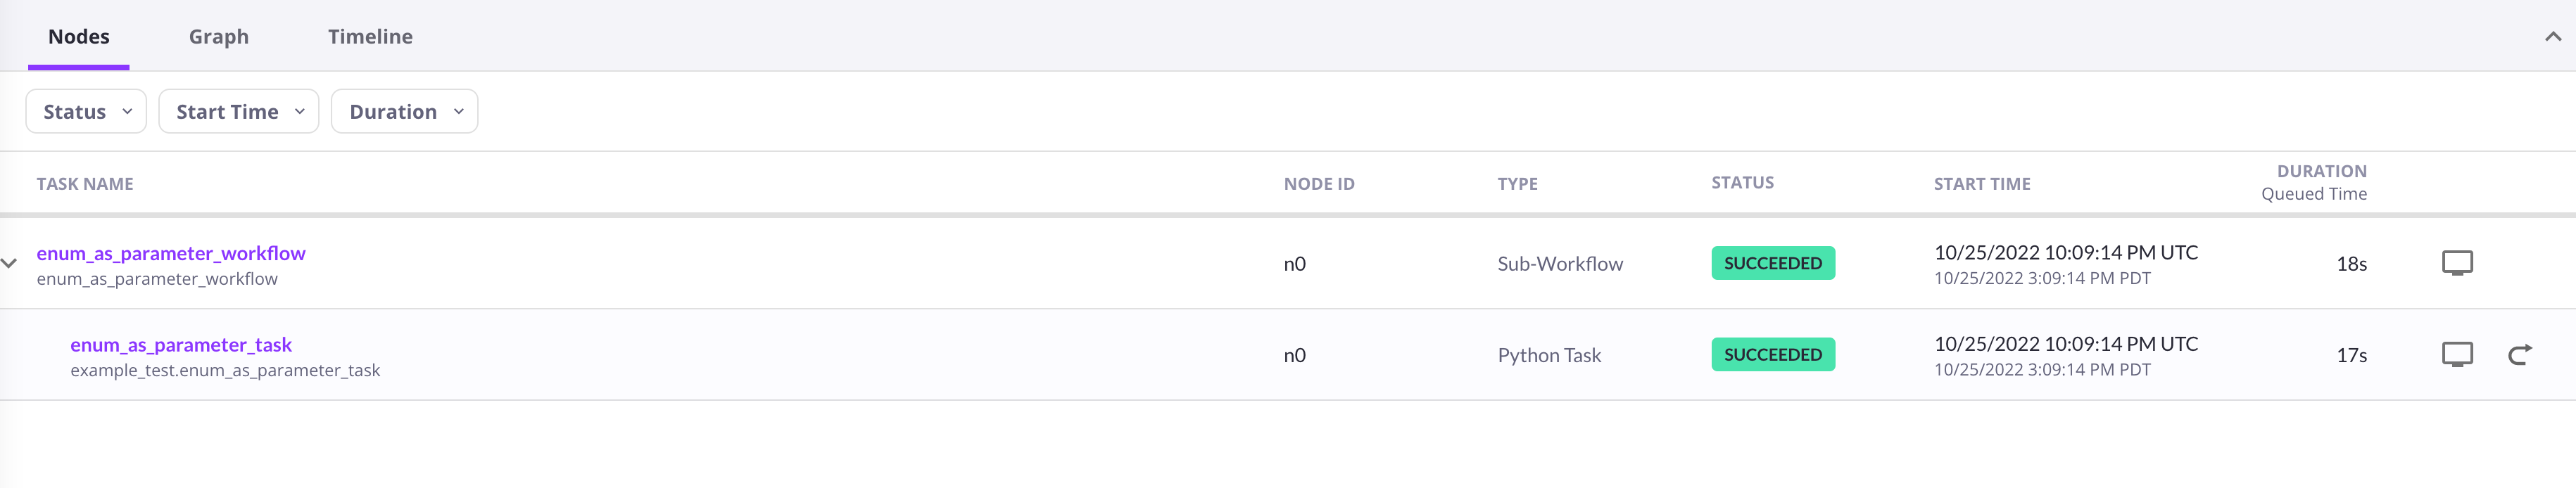This screenshot has width=2576, height=488.
Task: Open the enum_as_parameter_task link
Action: (182, 344)
